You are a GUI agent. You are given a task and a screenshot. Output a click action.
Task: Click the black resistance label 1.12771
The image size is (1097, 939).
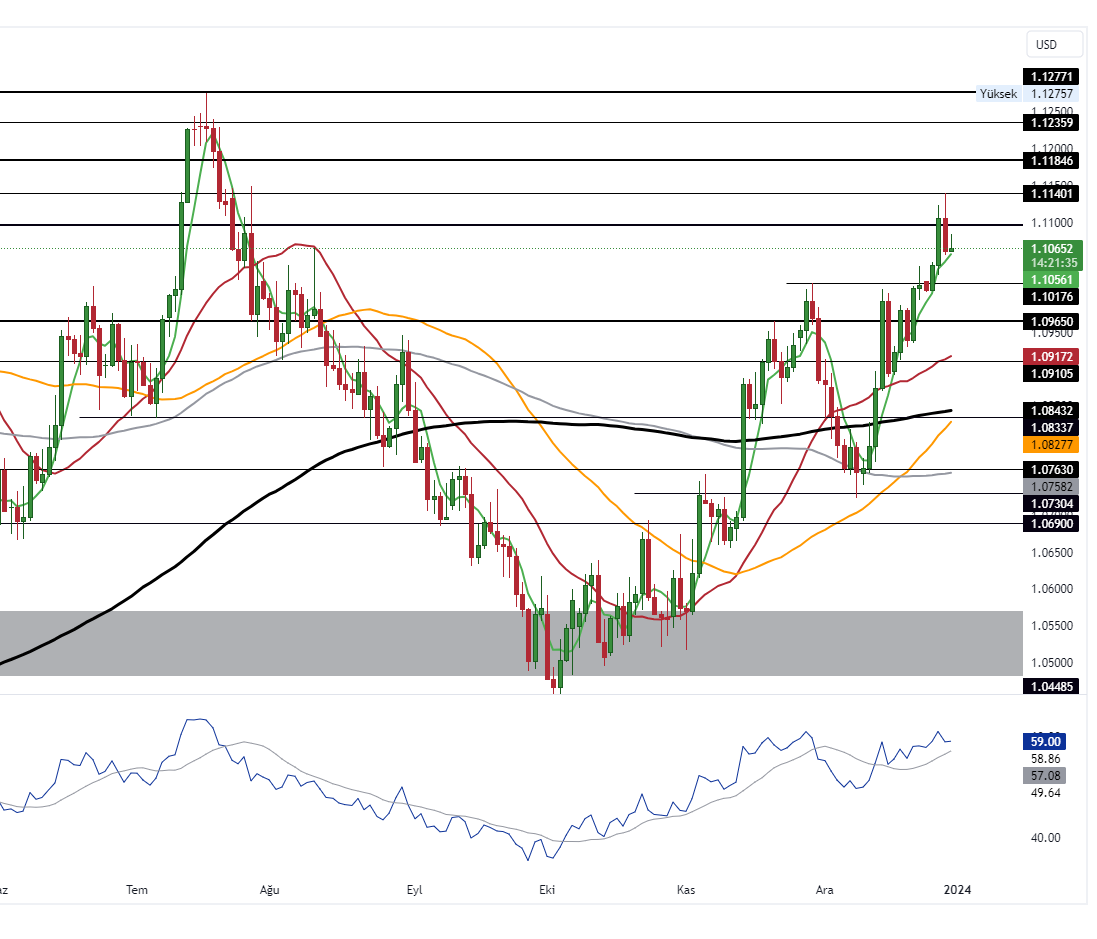(1050, 76)
